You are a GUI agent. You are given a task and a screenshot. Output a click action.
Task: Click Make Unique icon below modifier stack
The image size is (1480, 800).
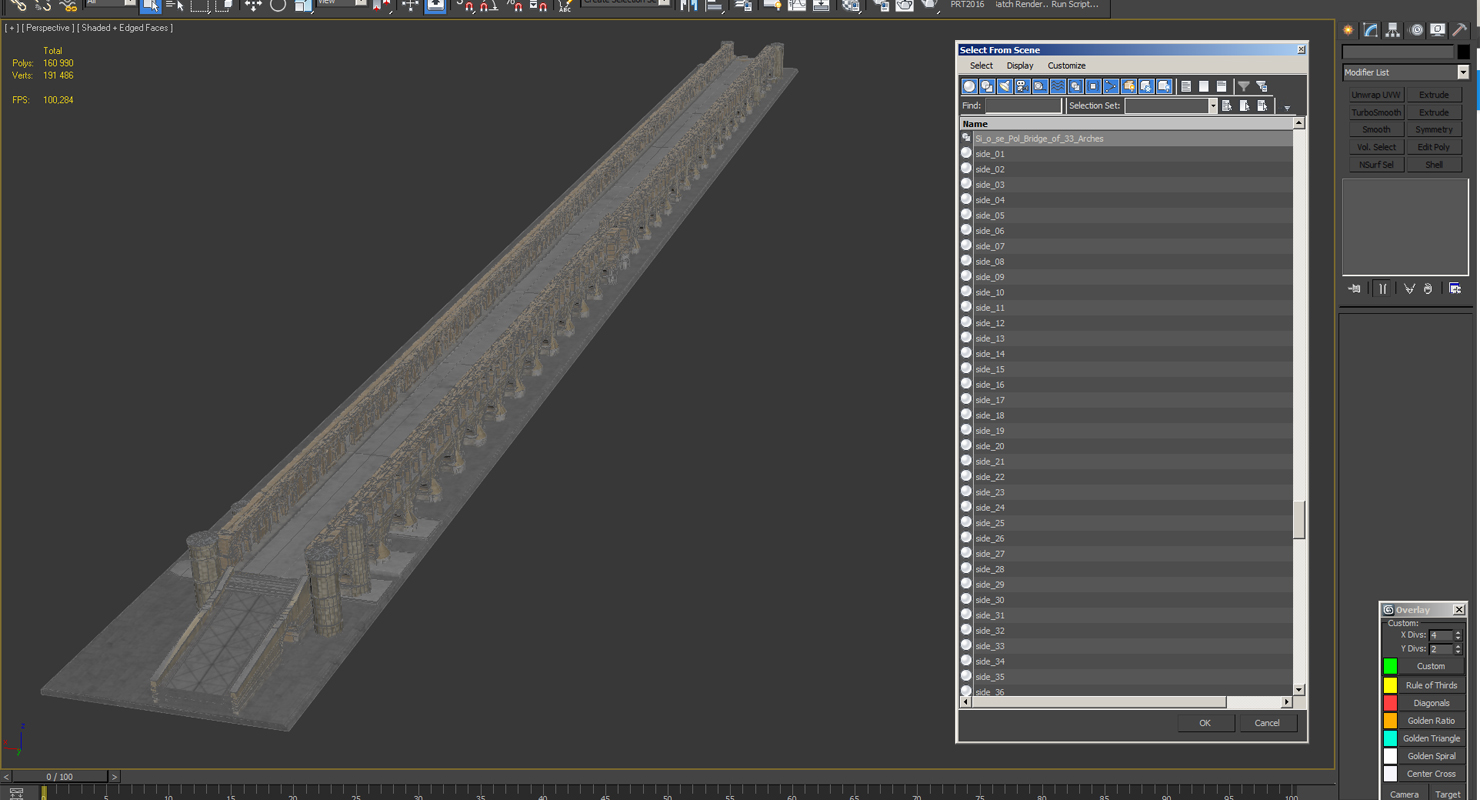click(x=1409, y=289)
